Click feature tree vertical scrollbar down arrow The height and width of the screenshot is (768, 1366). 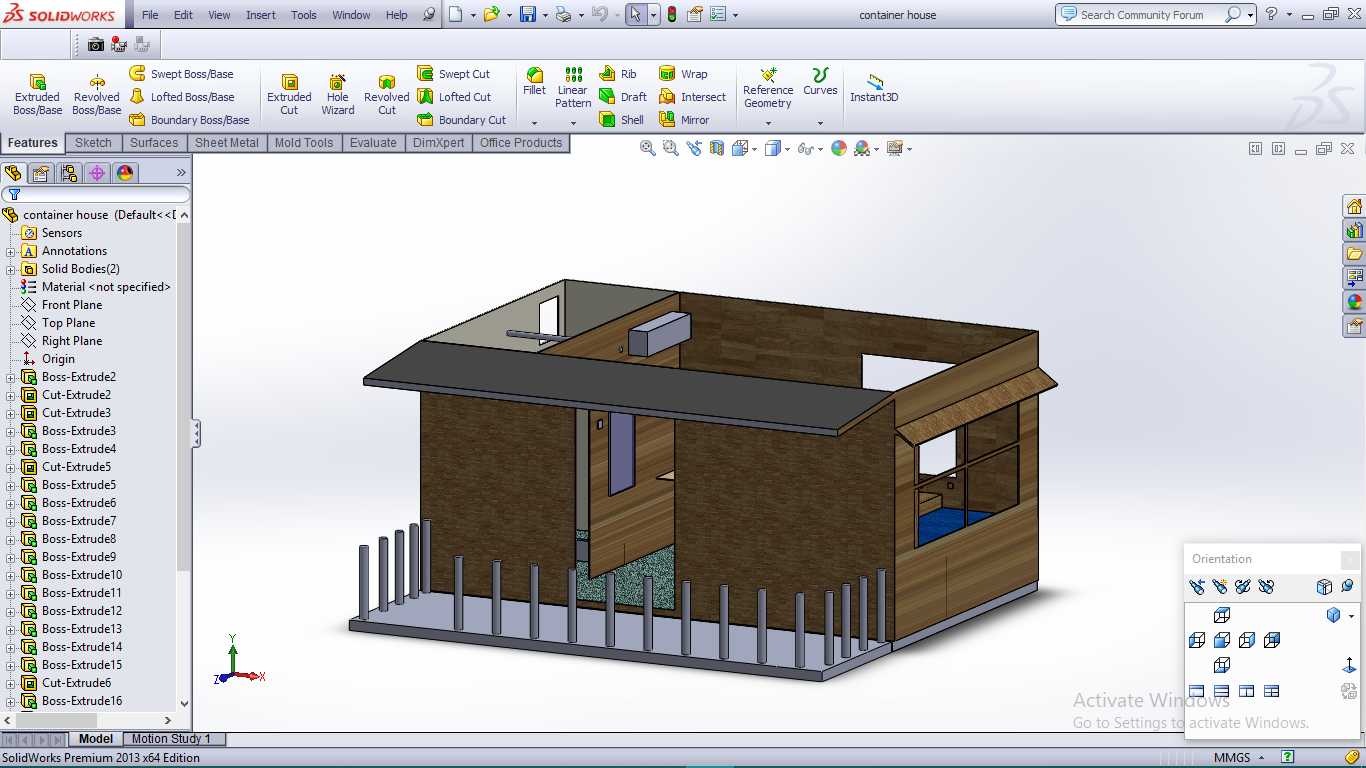(184, 704)
